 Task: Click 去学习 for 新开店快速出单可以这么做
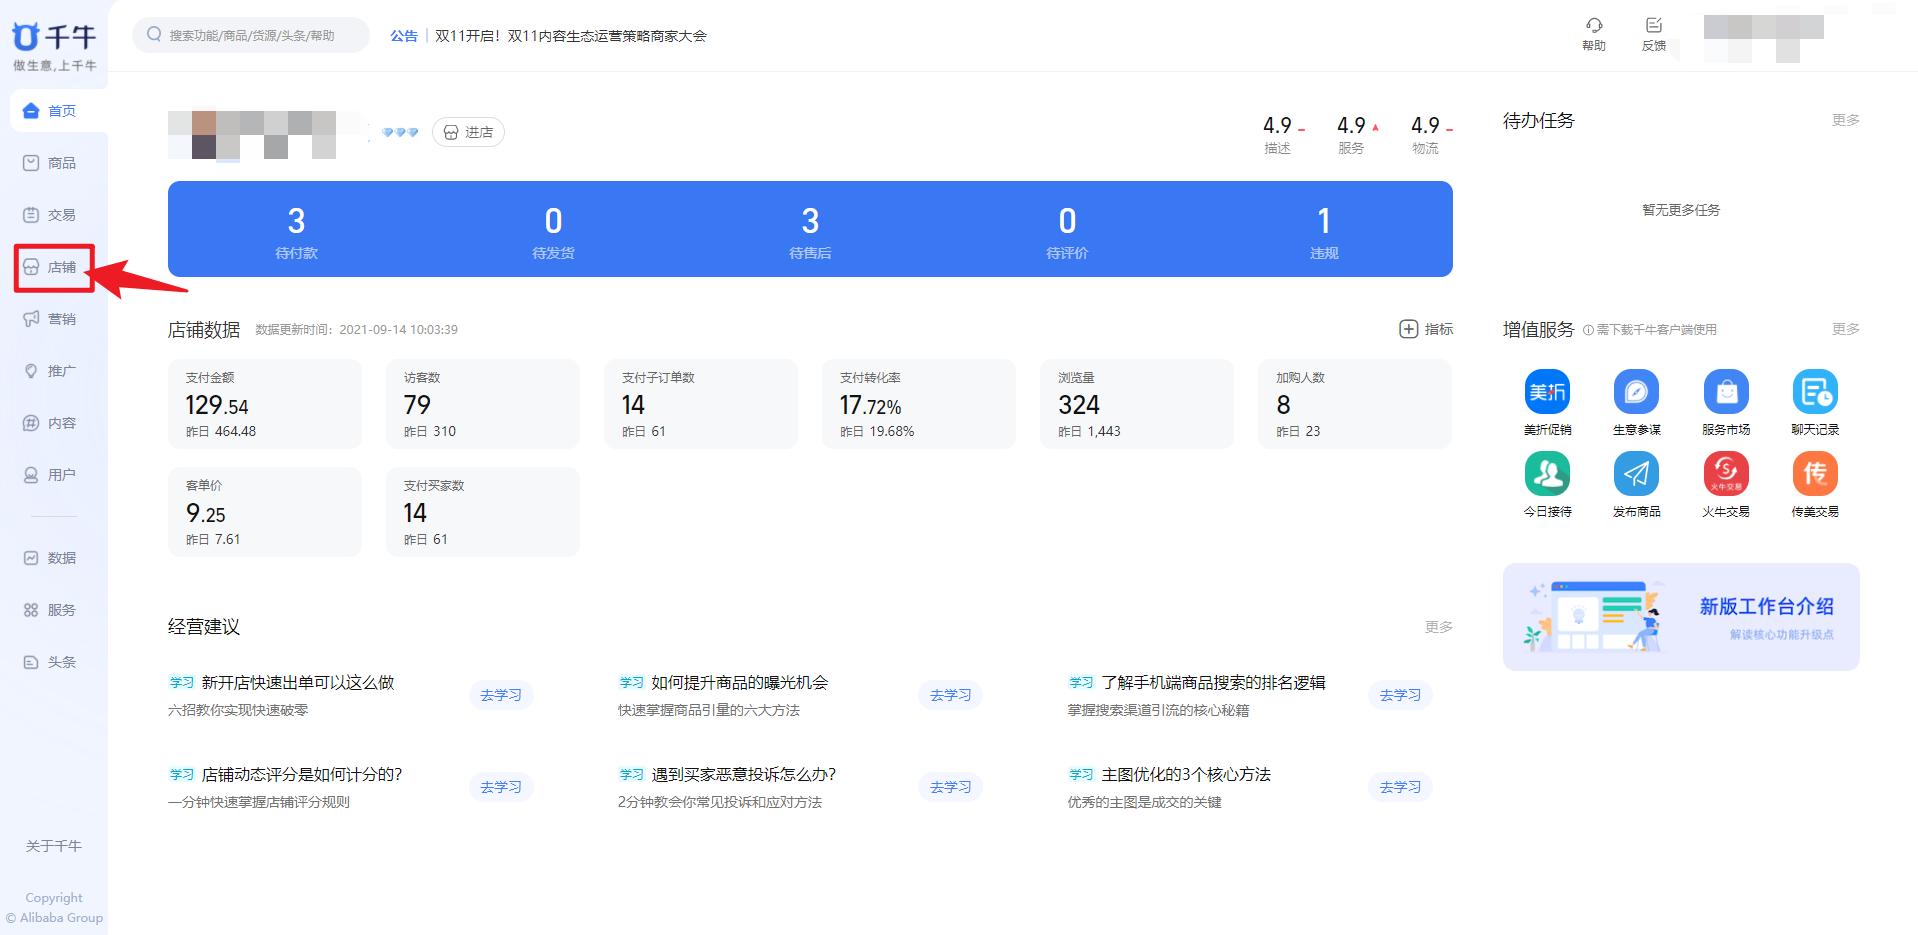(x=501, y=694)
